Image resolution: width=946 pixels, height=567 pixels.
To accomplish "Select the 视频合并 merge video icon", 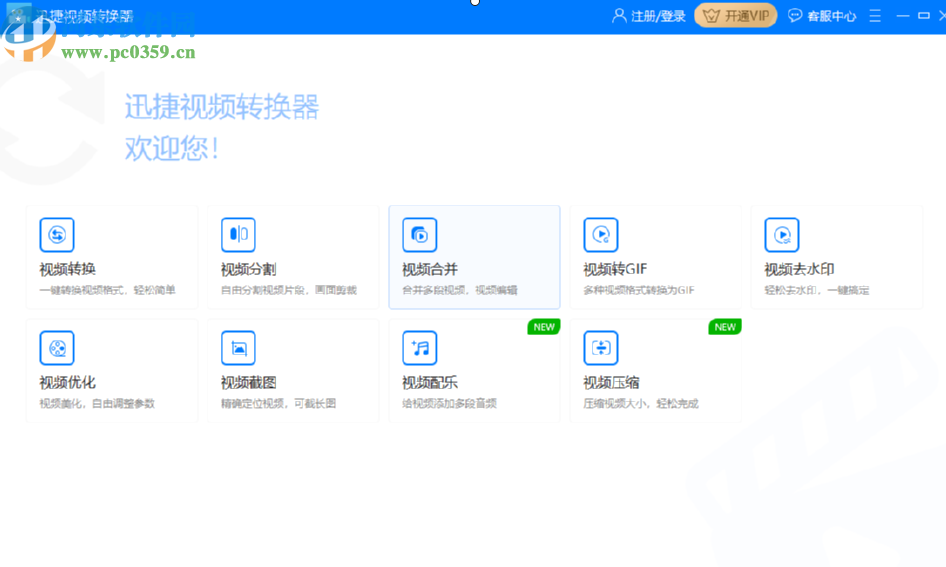I will coord(420,235).
